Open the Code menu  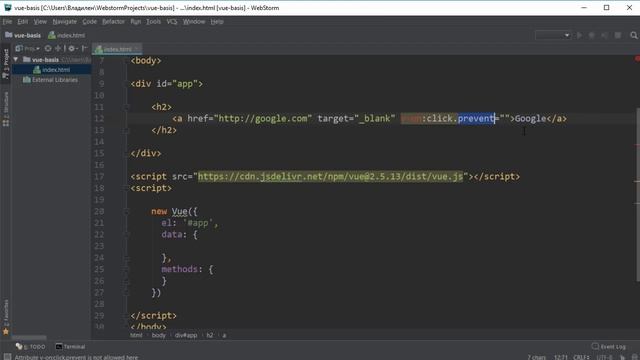(89, 22)
